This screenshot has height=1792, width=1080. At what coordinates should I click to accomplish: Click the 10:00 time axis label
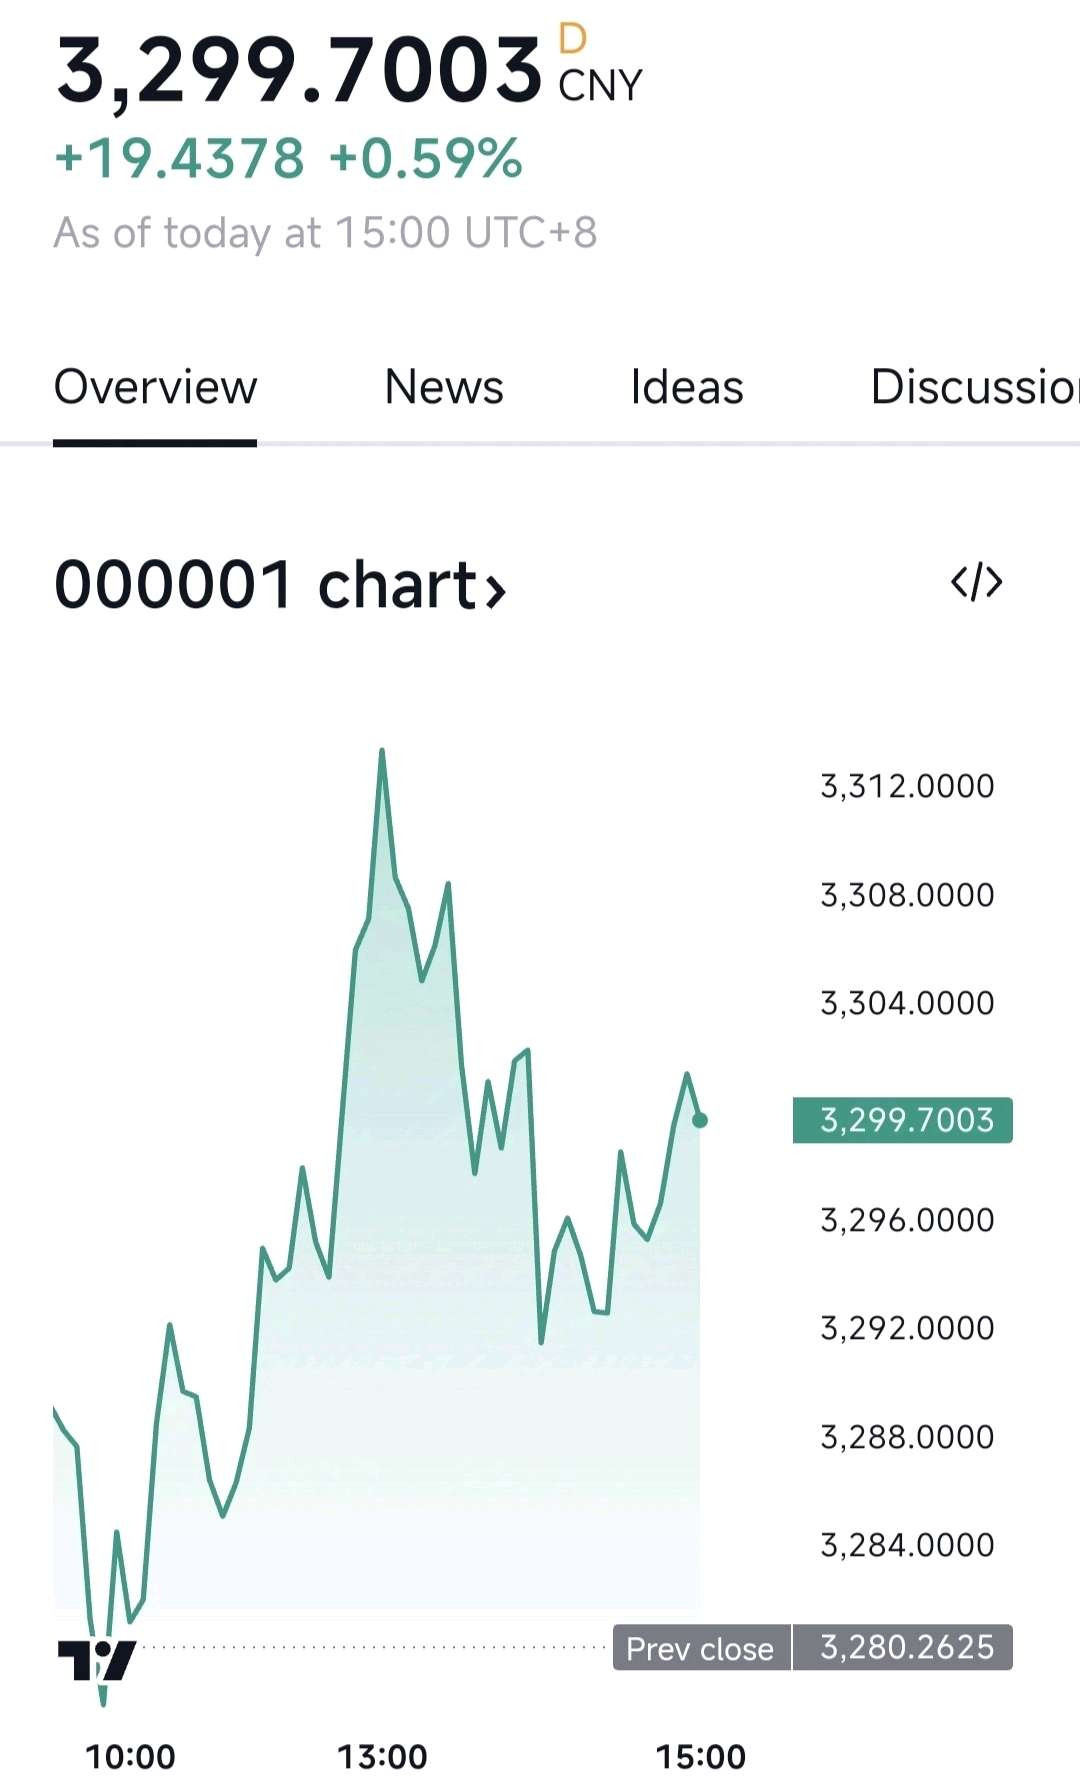coord(130,1756)
